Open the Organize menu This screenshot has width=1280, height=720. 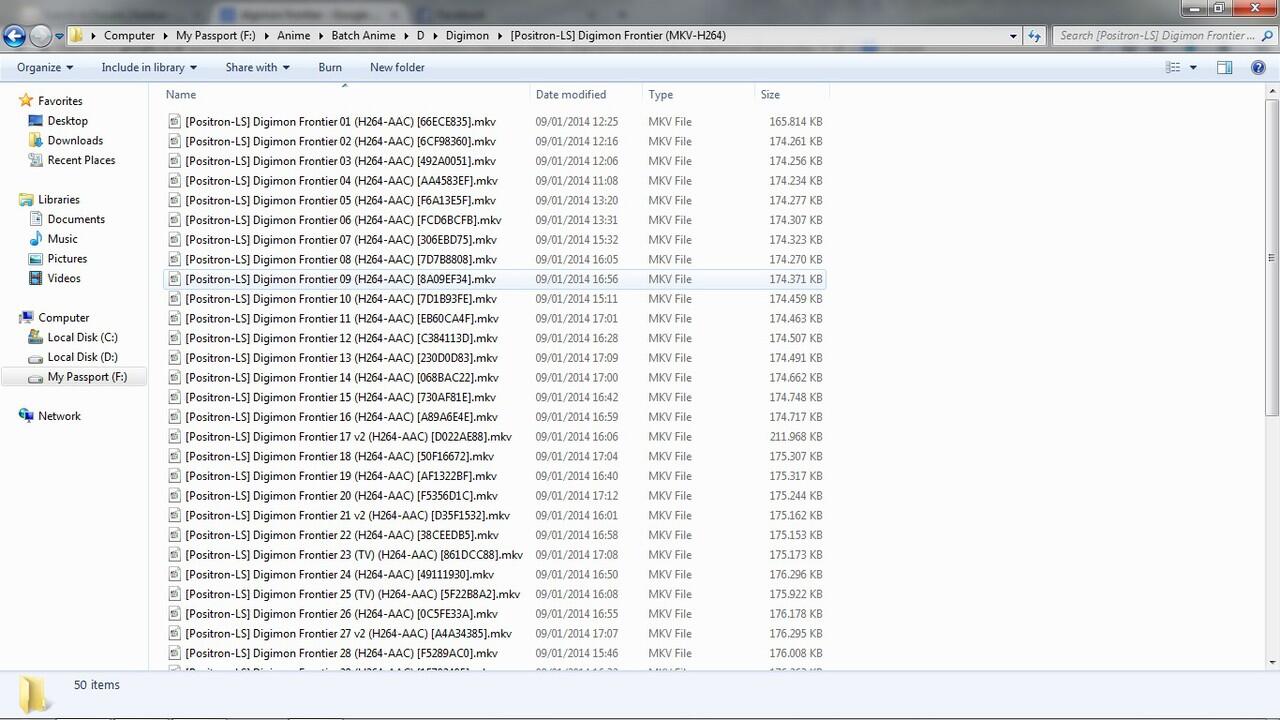pos(45,67)
